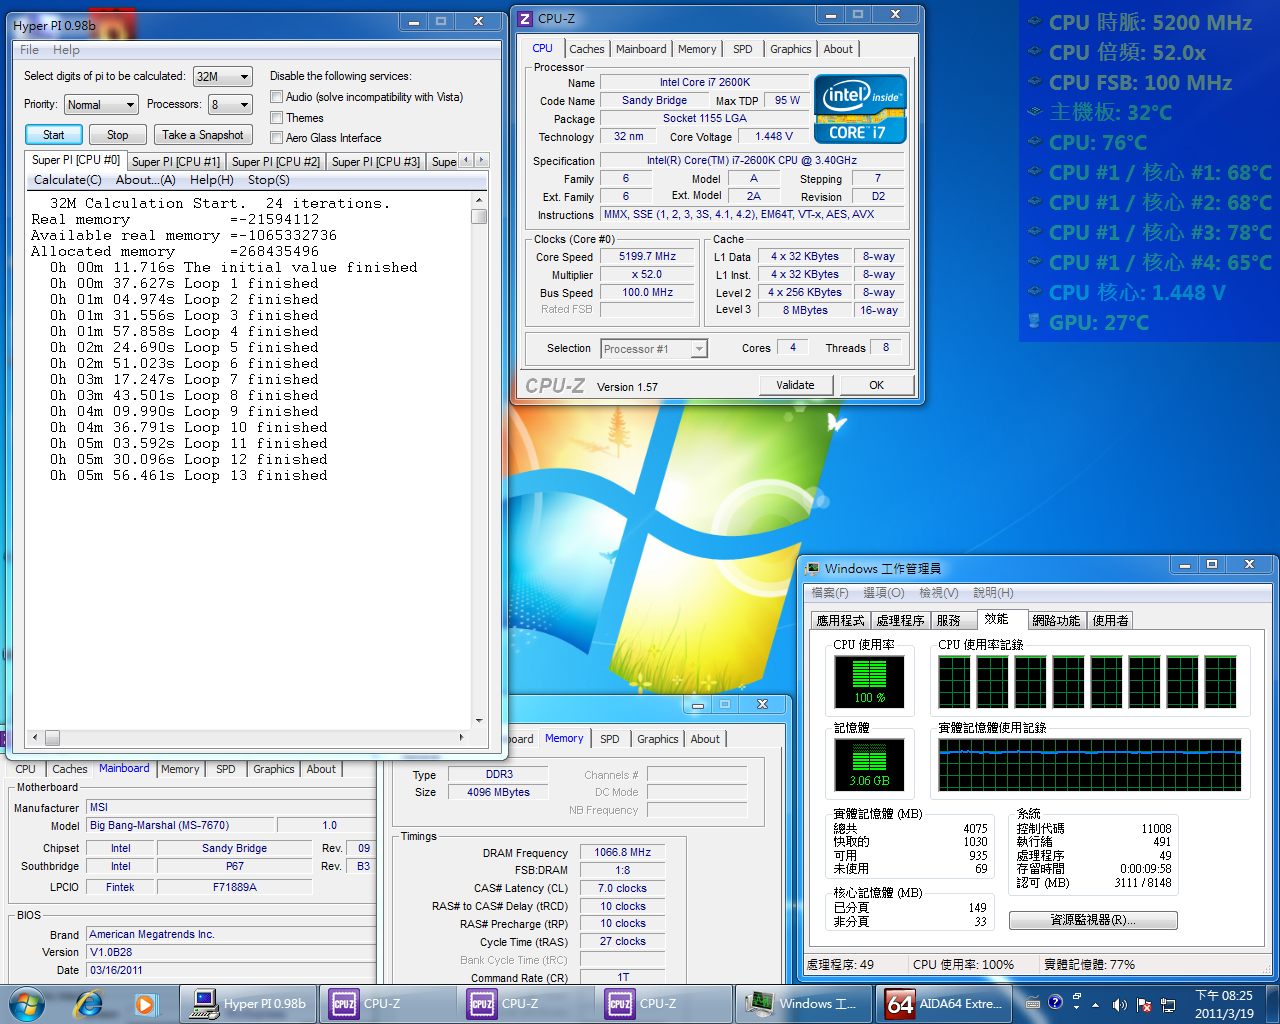This screenshot has width=1280, height=1024.
Task: Open Hyper PI 0.98b taskbar button
Action: [x=249, y=1004]
